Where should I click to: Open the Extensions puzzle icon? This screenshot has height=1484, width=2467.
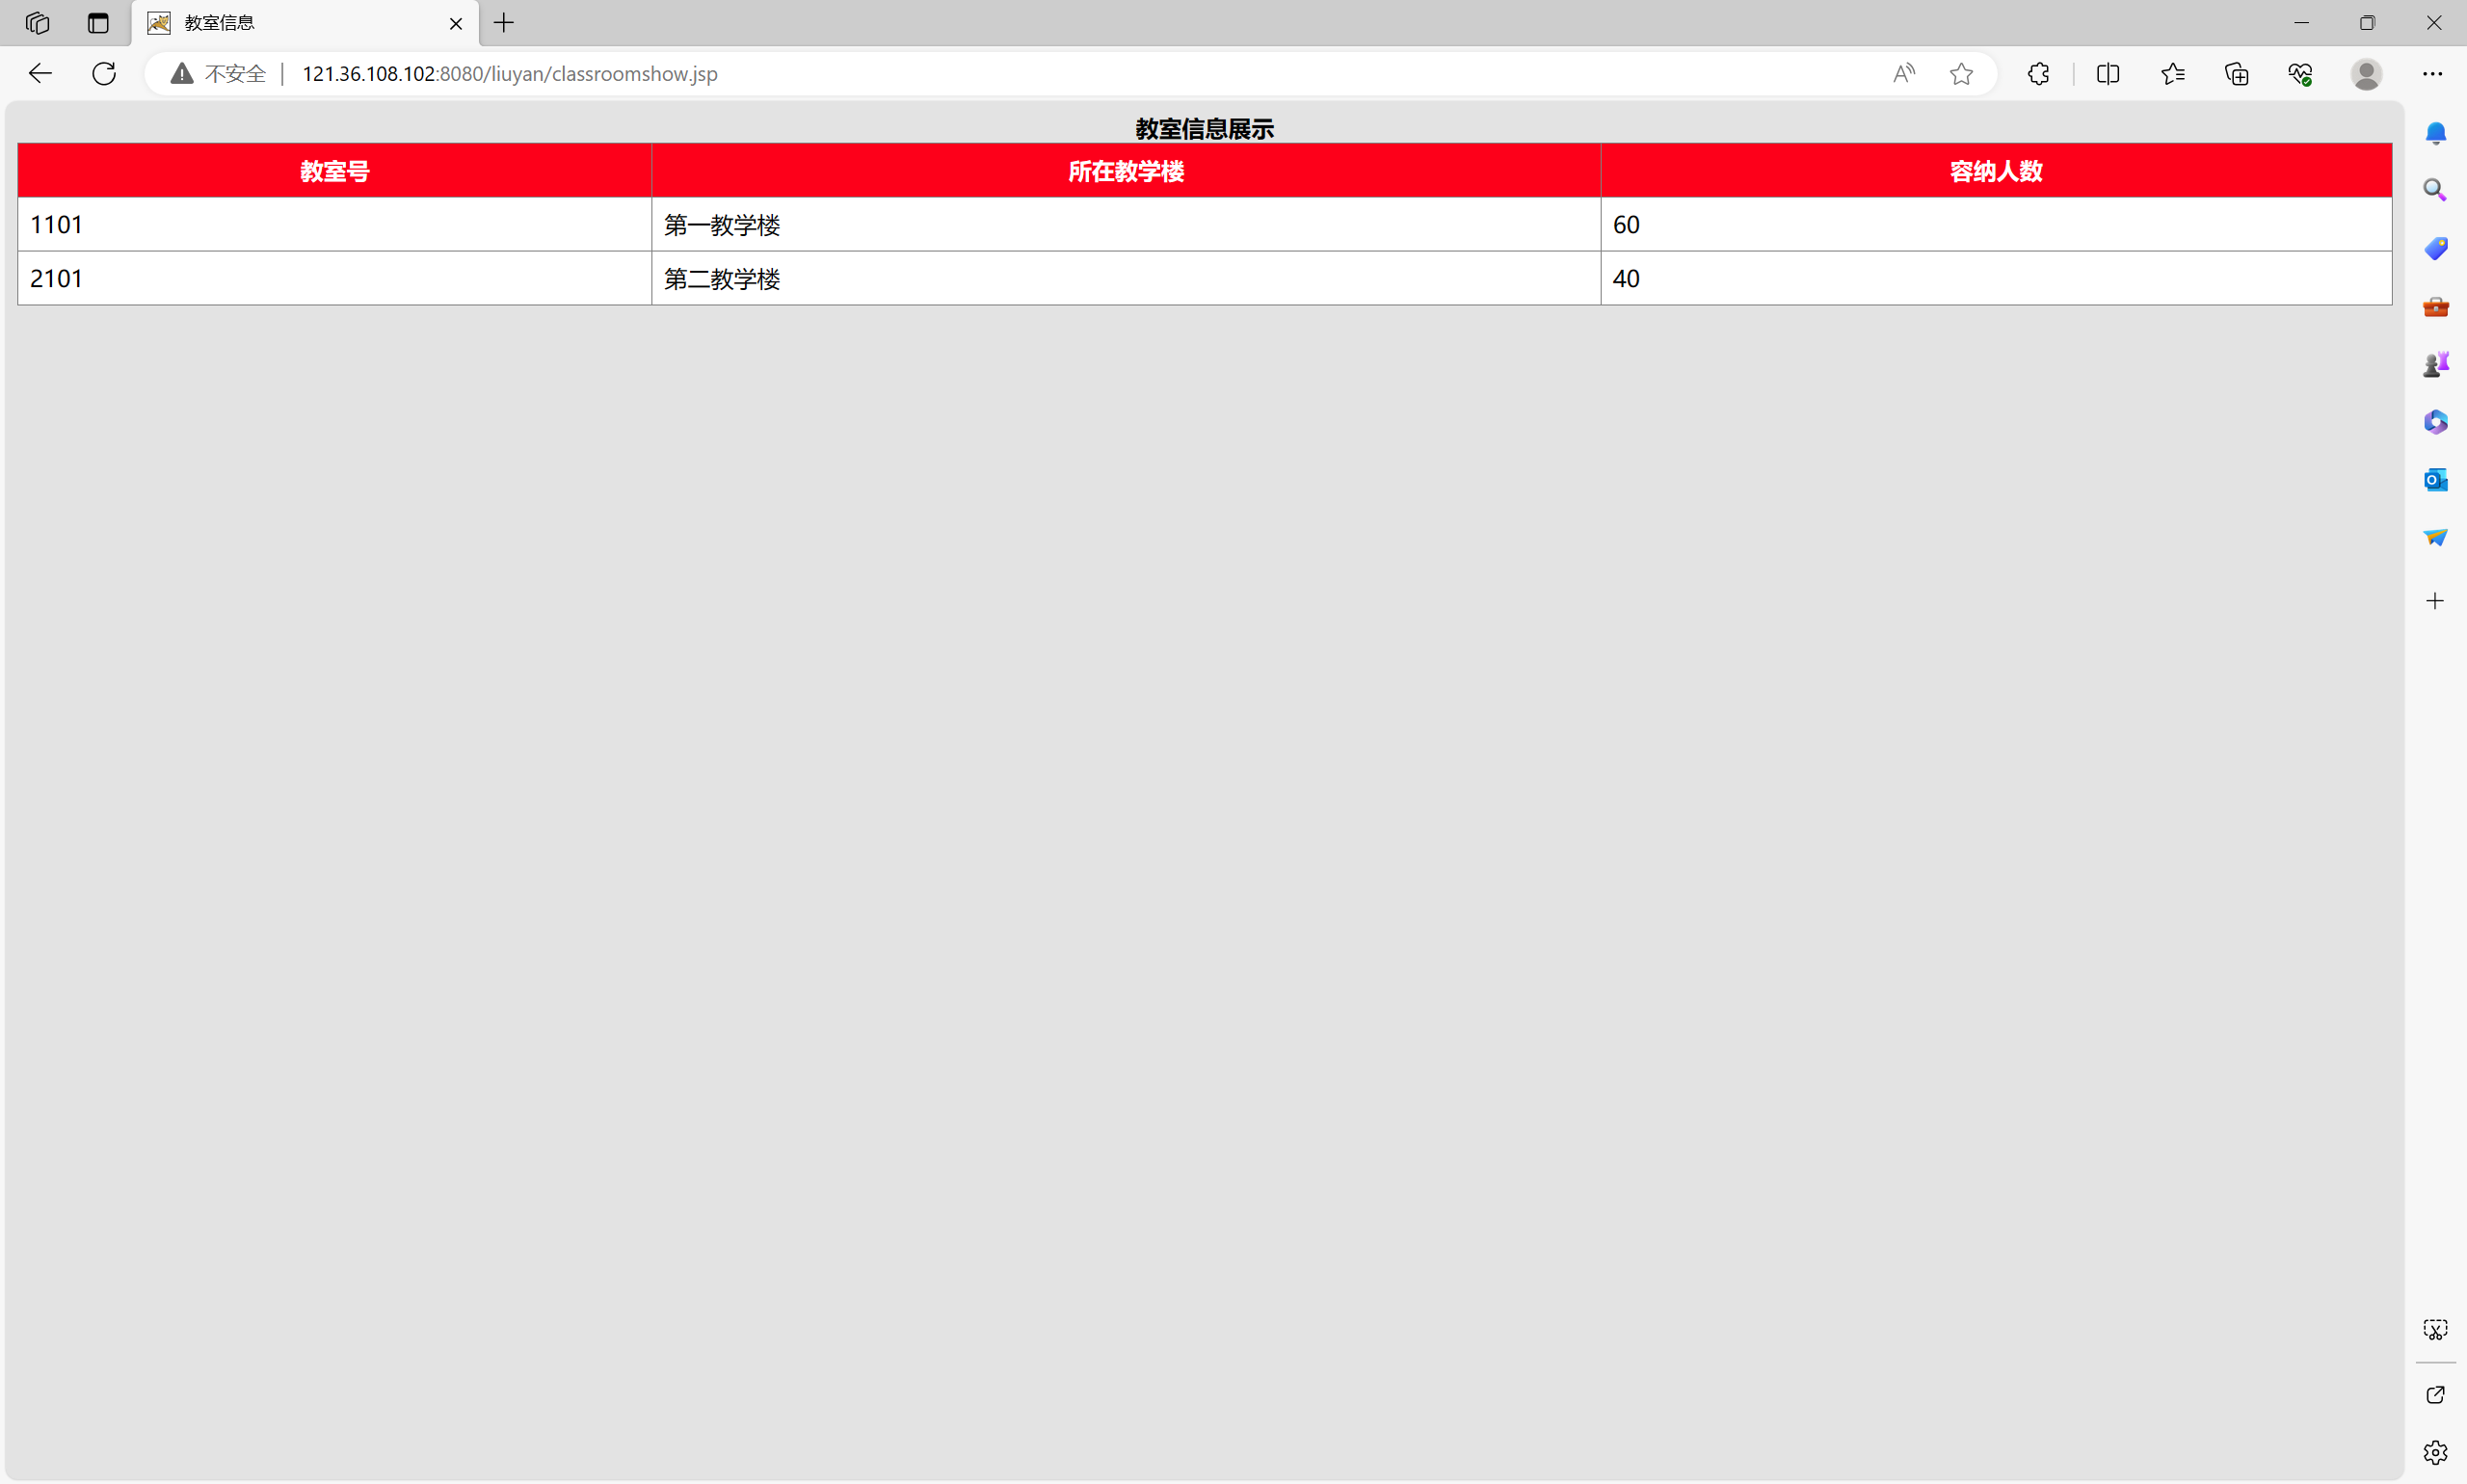2038,73
